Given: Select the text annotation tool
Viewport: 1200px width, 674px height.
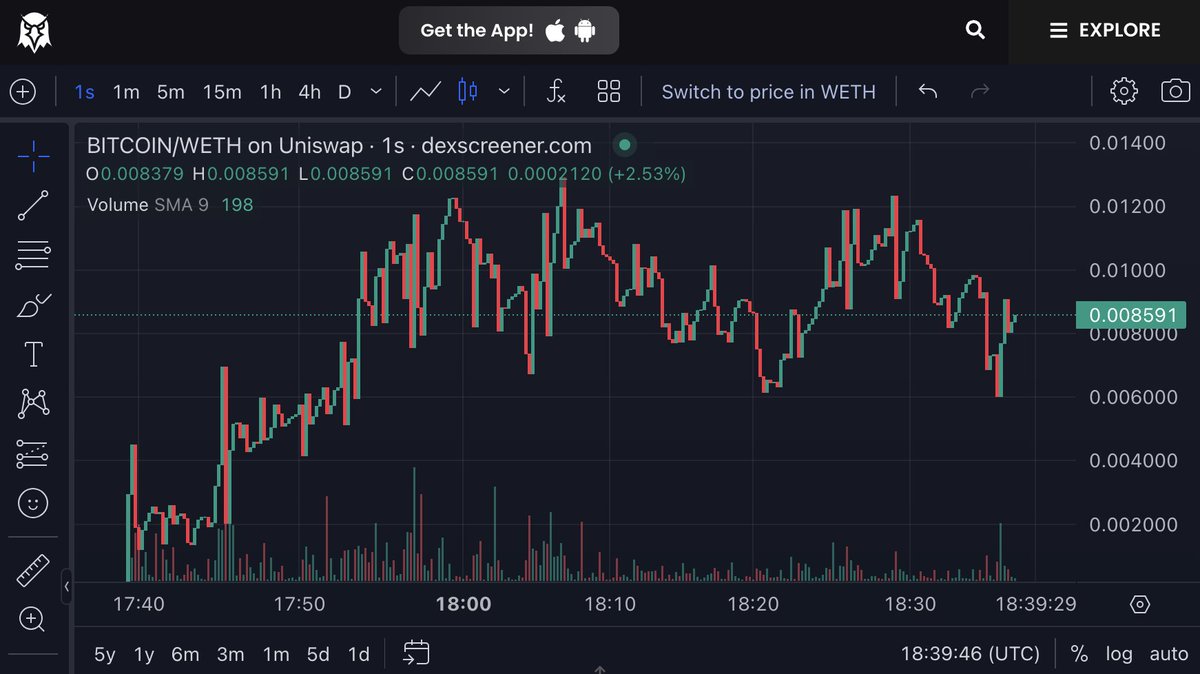Looking at the screenshot, I should coord(33,354).
